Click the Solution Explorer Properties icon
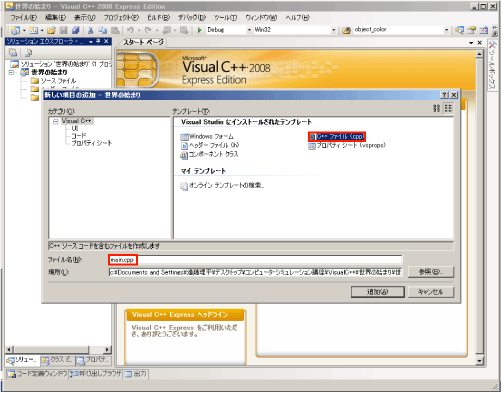 pos(13,52)
